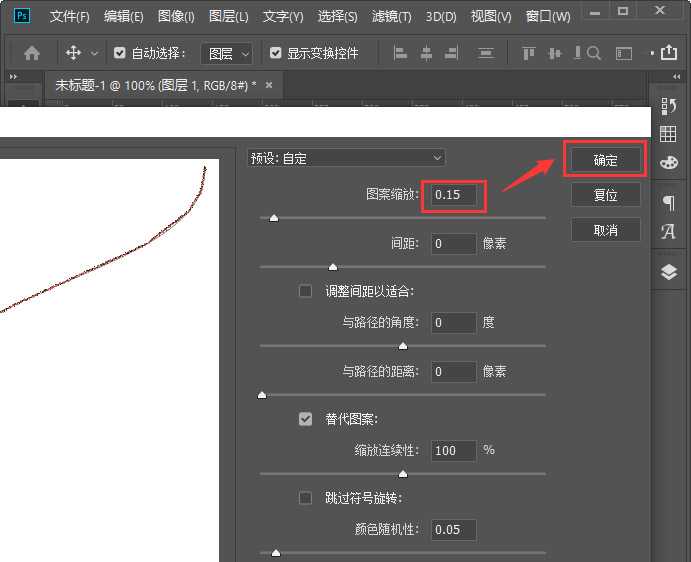This screenshot has height=562, width=691.
Task: Expand the 图层 auto-select dropdown
Action: point(228,53)
